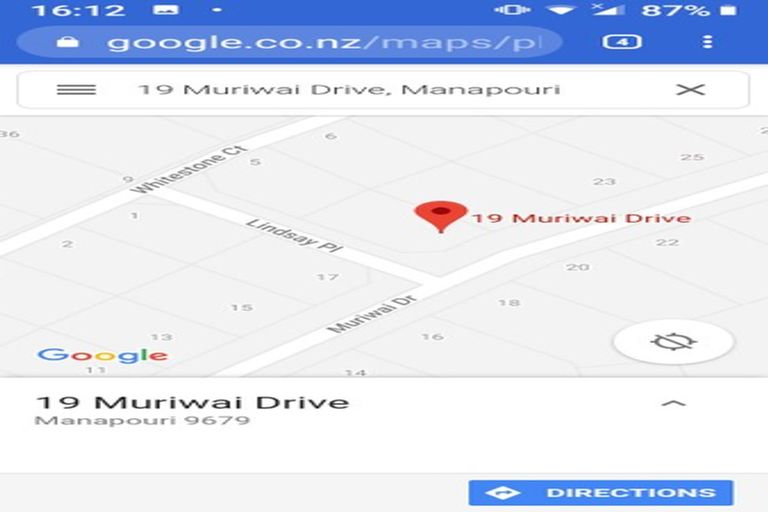The image size is (768, 512).
Task: Tap the my-location crosshair button
Action: 674,341
